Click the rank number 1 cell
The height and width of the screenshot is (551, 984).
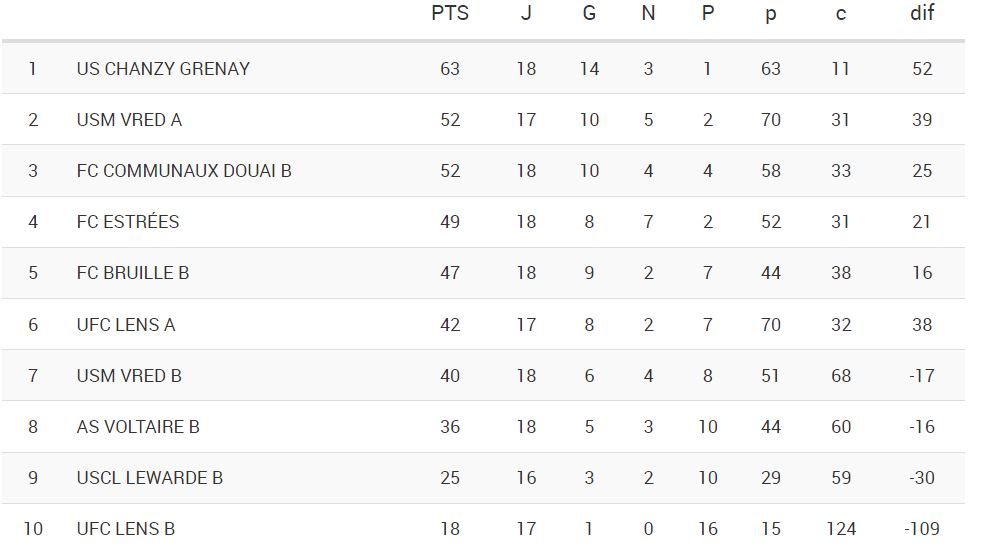pyautogui.click(x=33, y=69)
